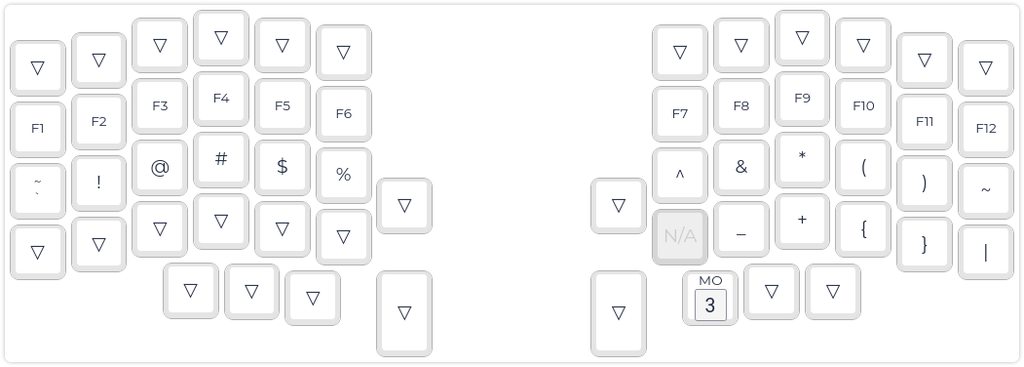Select the plus sign key

coord(802,221)
